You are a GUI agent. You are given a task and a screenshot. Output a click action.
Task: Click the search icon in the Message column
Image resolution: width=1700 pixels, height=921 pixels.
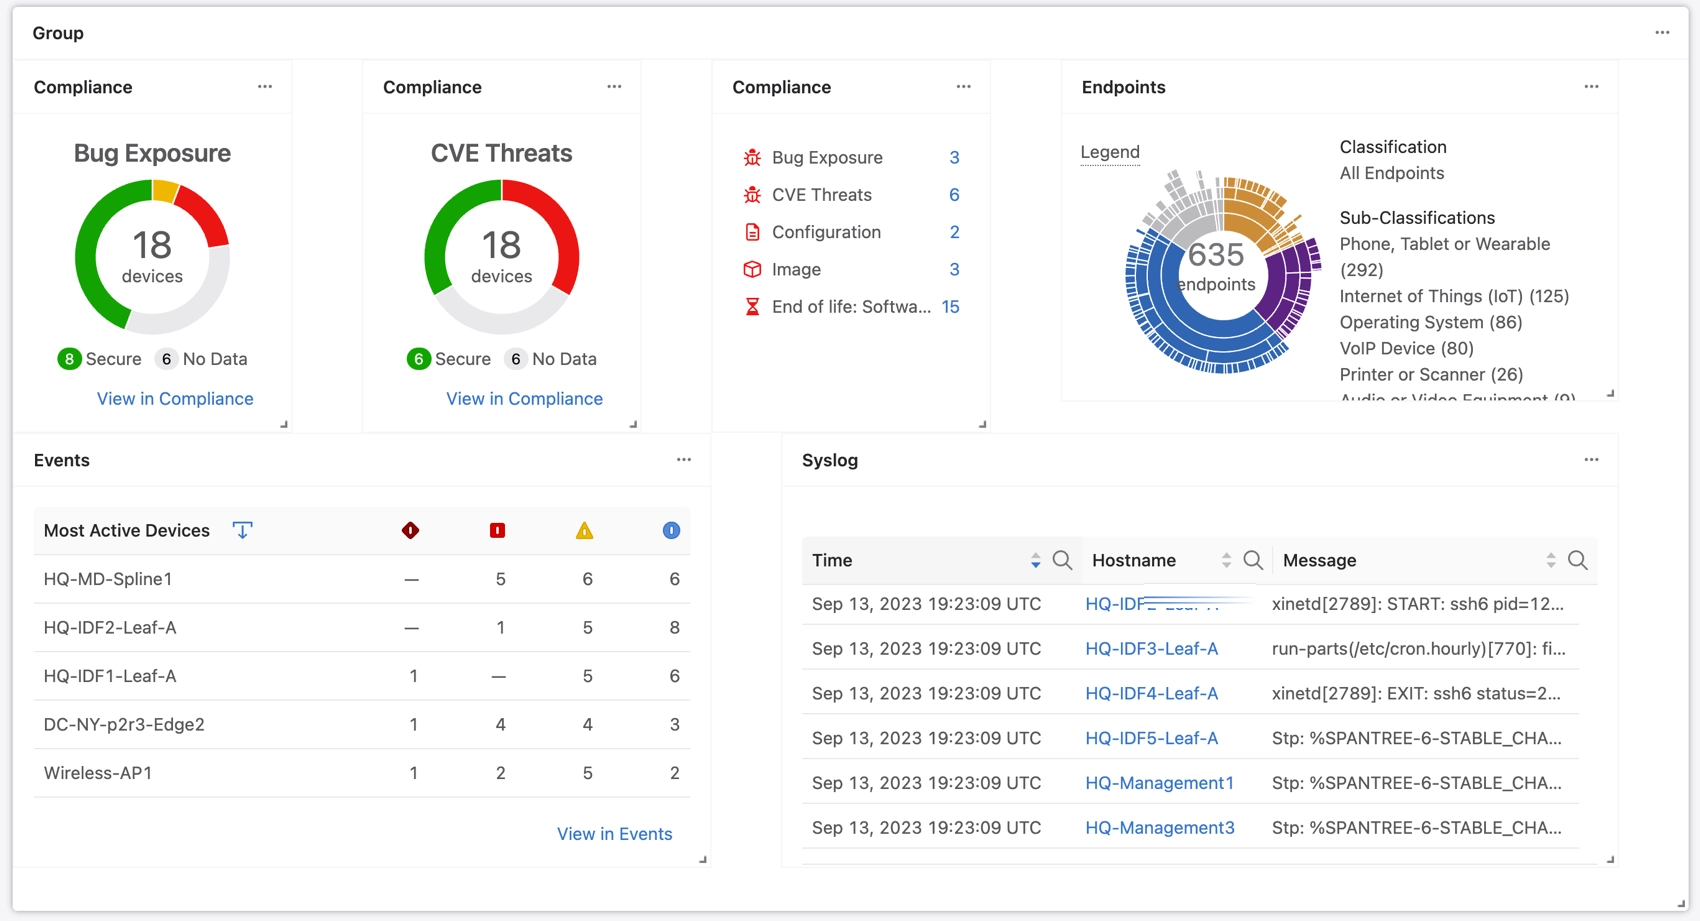tap(1578, 560)
